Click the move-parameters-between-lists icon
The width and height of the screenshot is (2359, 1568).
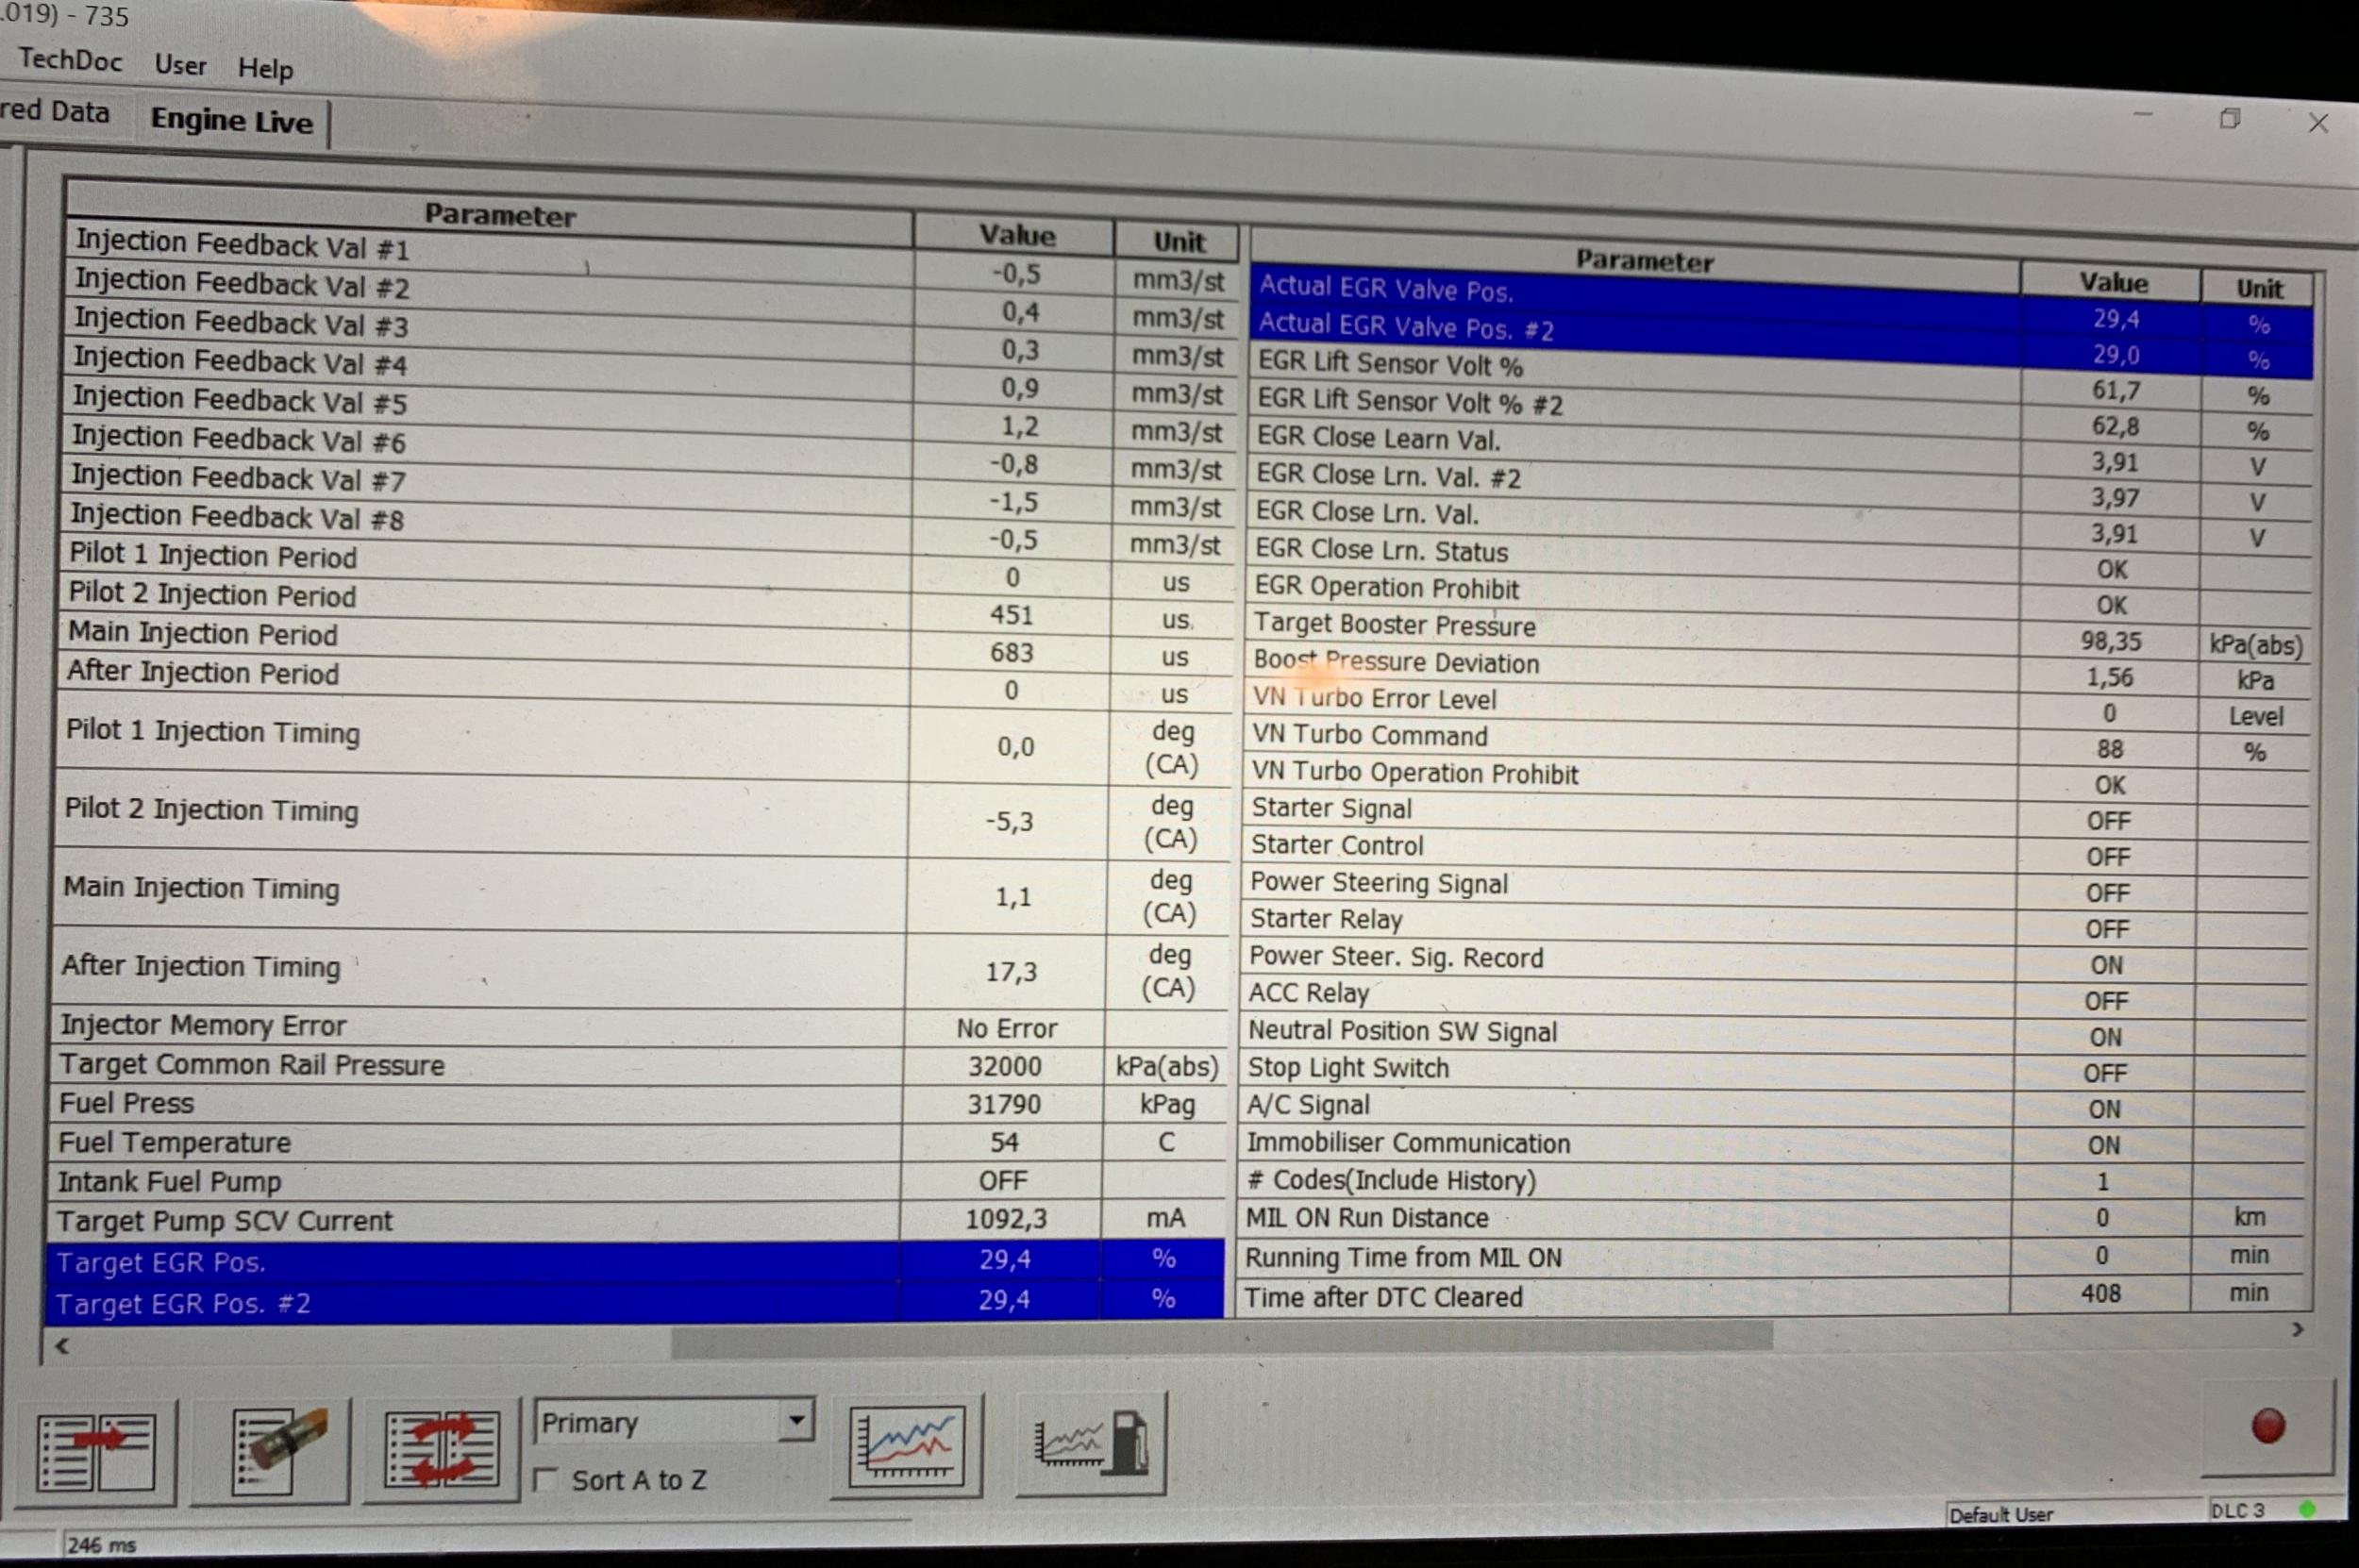[96, 1451]
